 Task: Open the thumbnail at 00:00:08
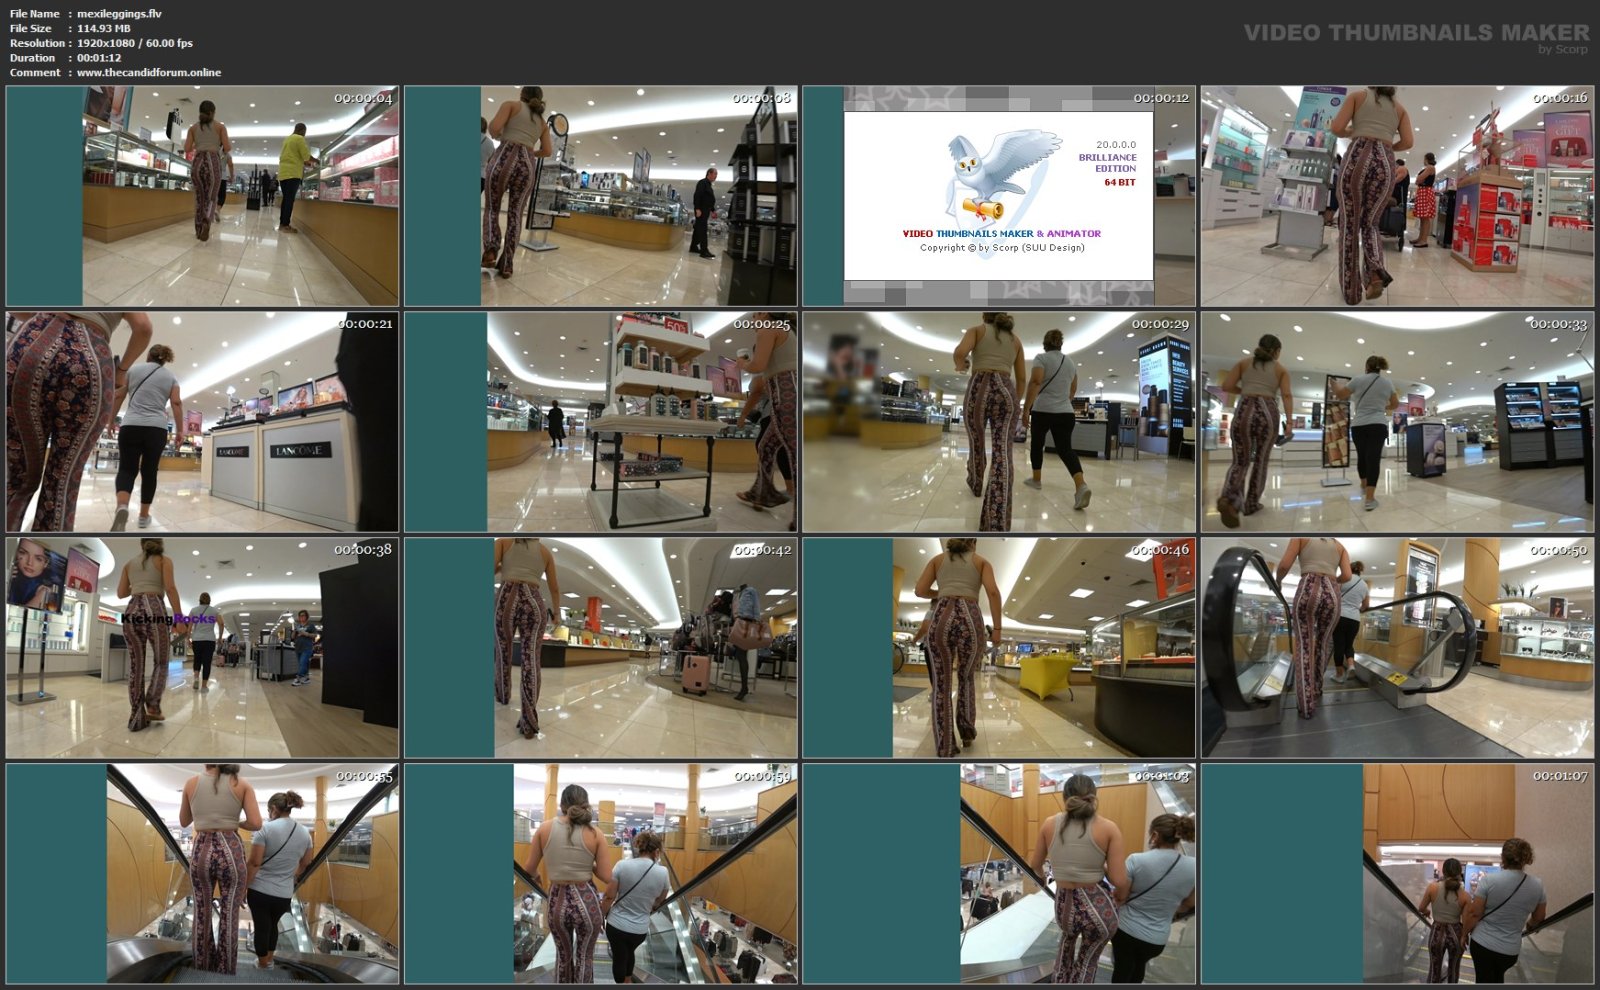(600, 196)
